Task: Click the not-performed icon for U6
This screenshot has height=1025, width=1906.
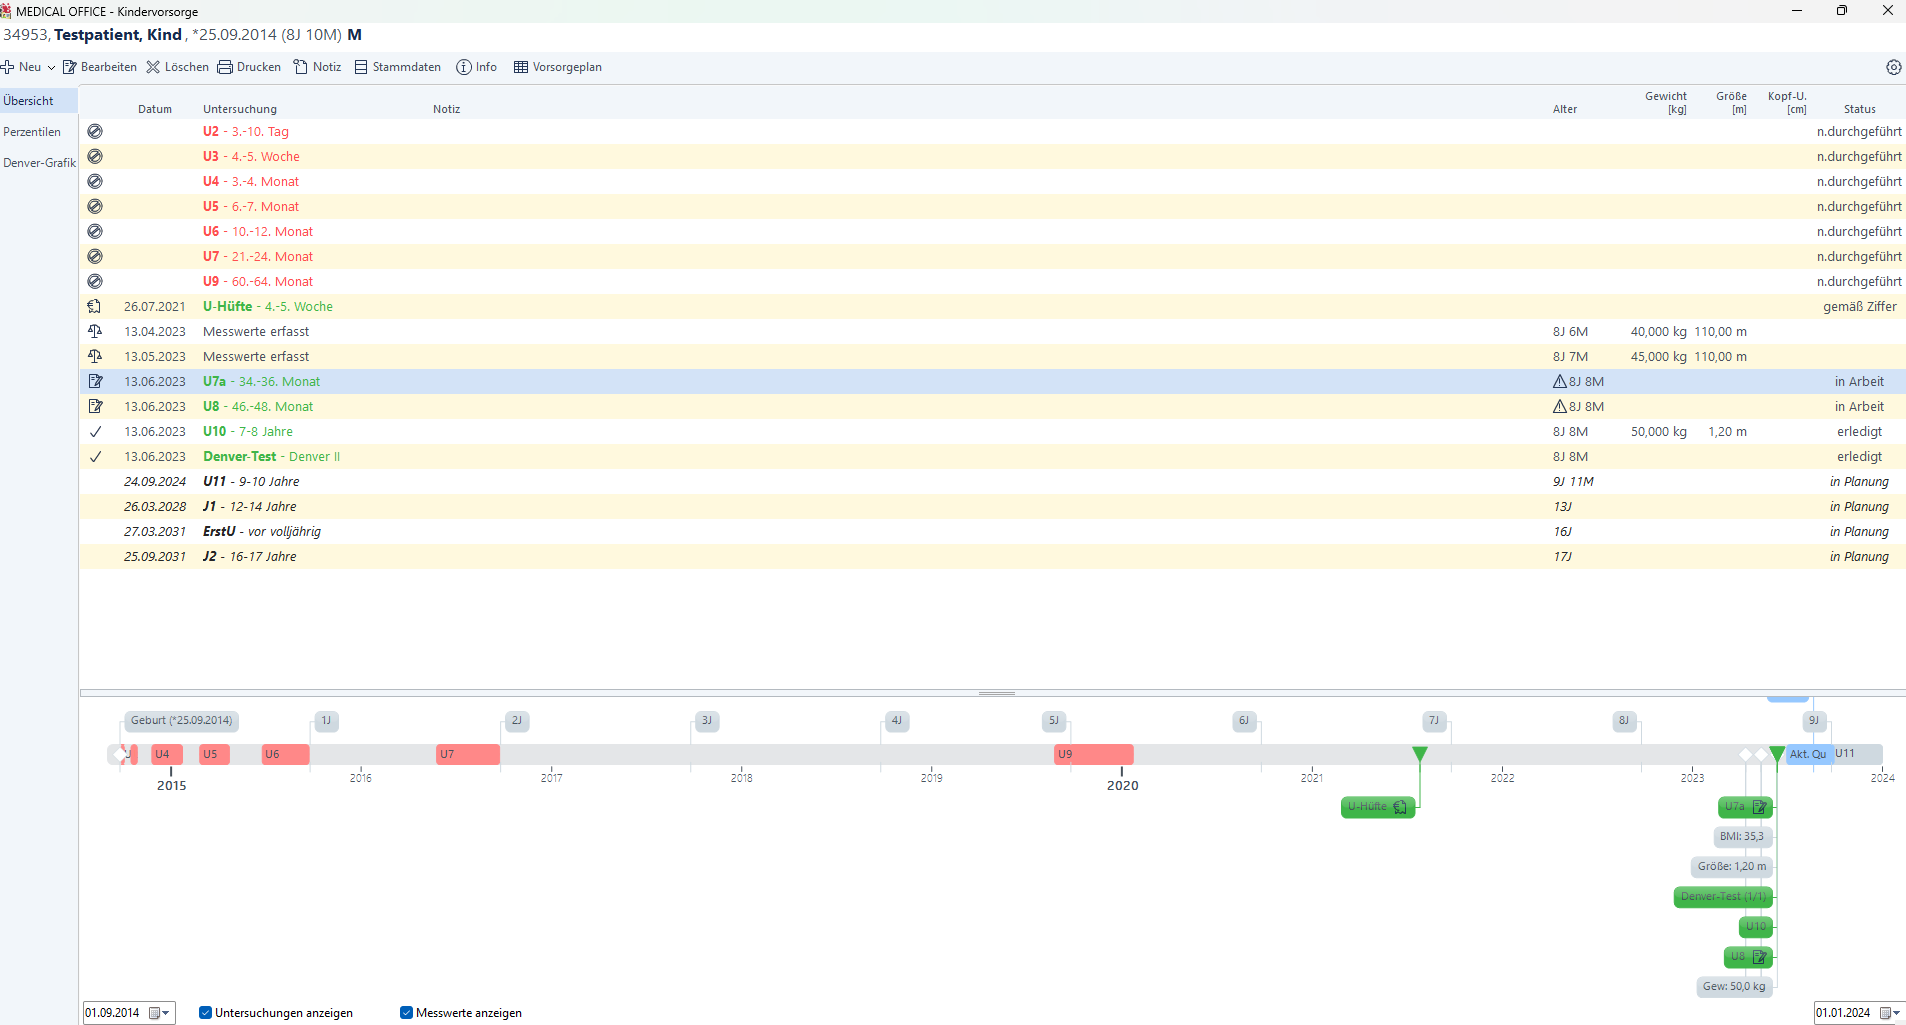Action: tap(95, 231)
